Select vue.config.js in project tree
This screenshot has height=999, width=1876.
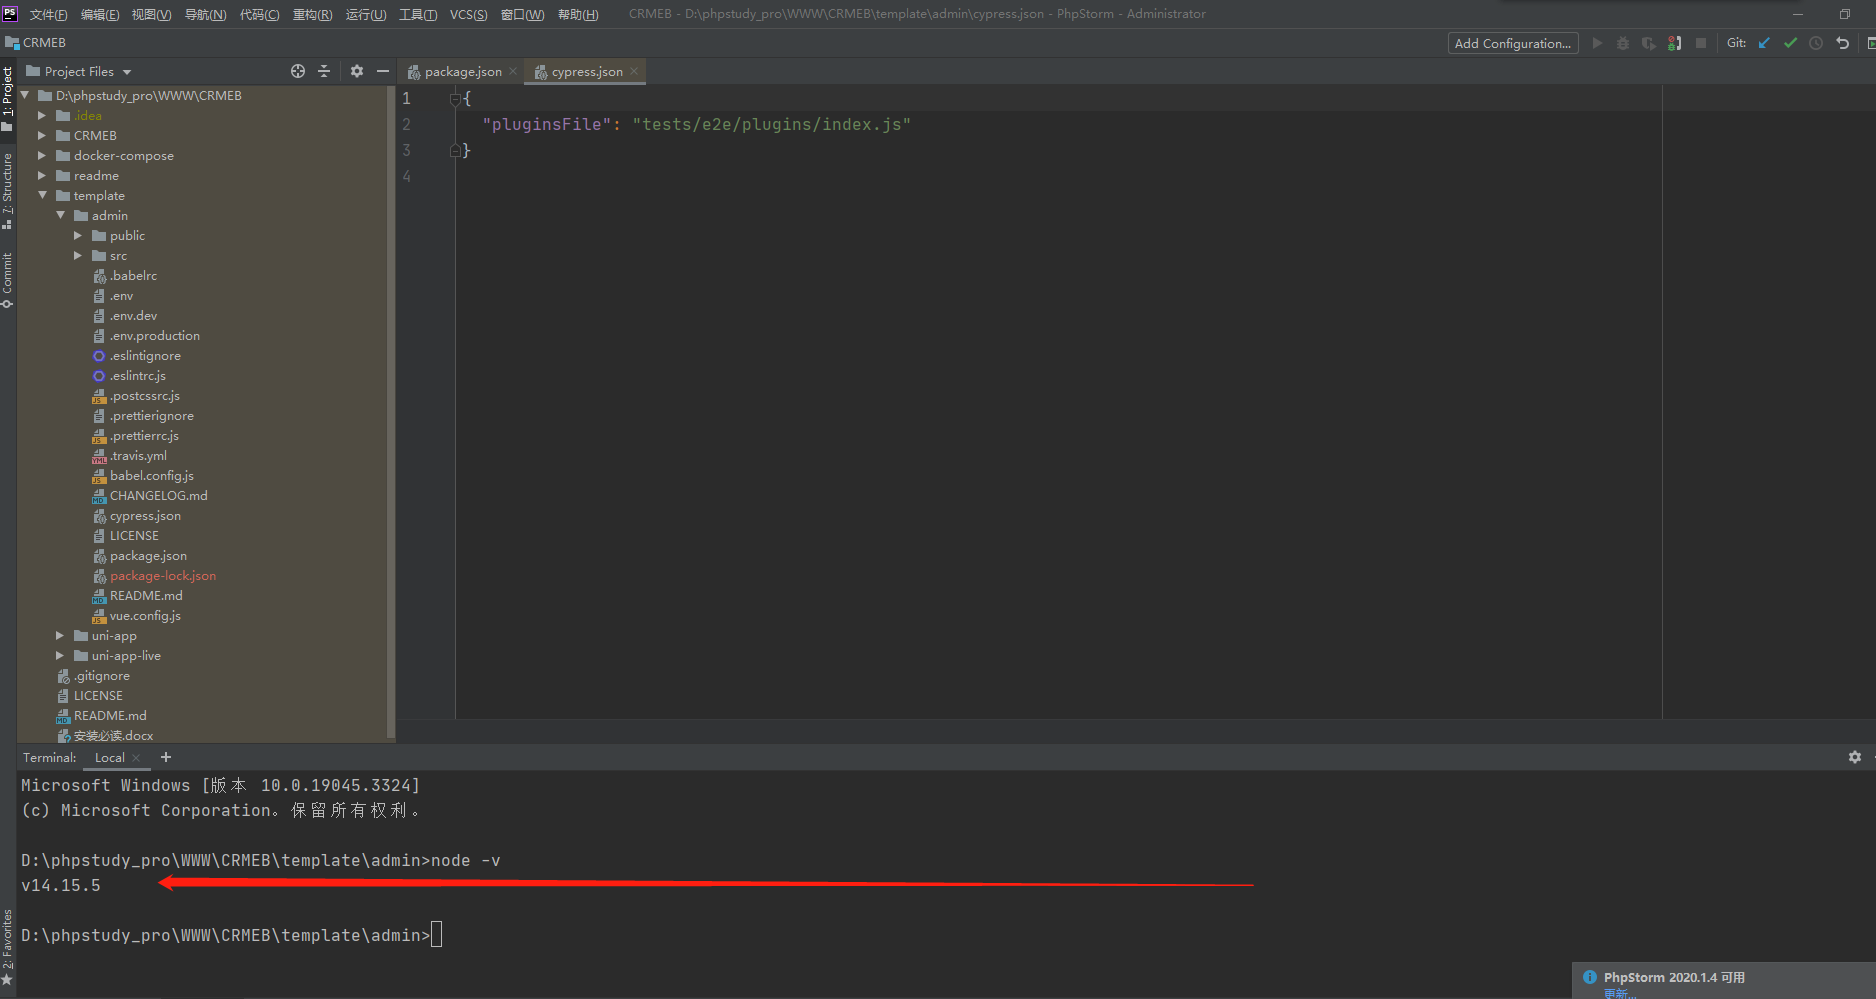[x=145, y=616]
